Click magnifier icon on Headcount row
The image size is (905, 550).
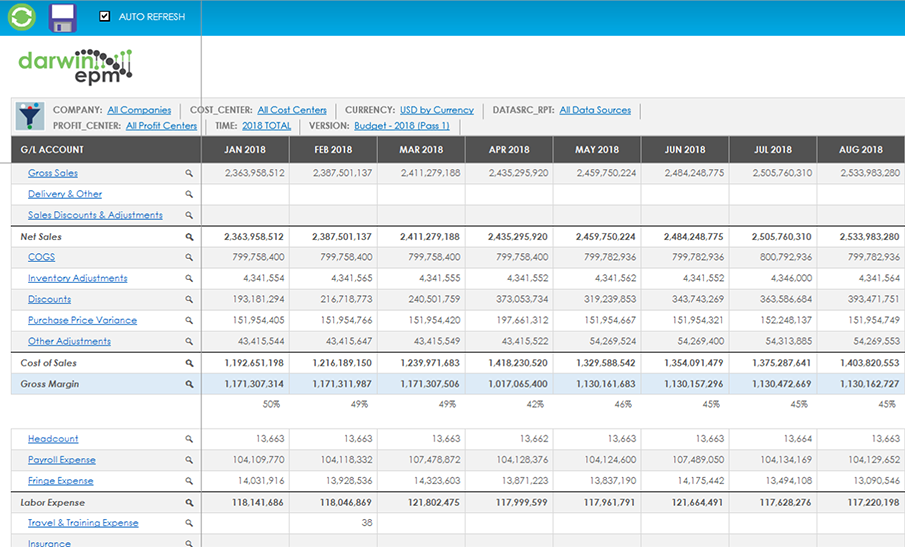[189, 439]
